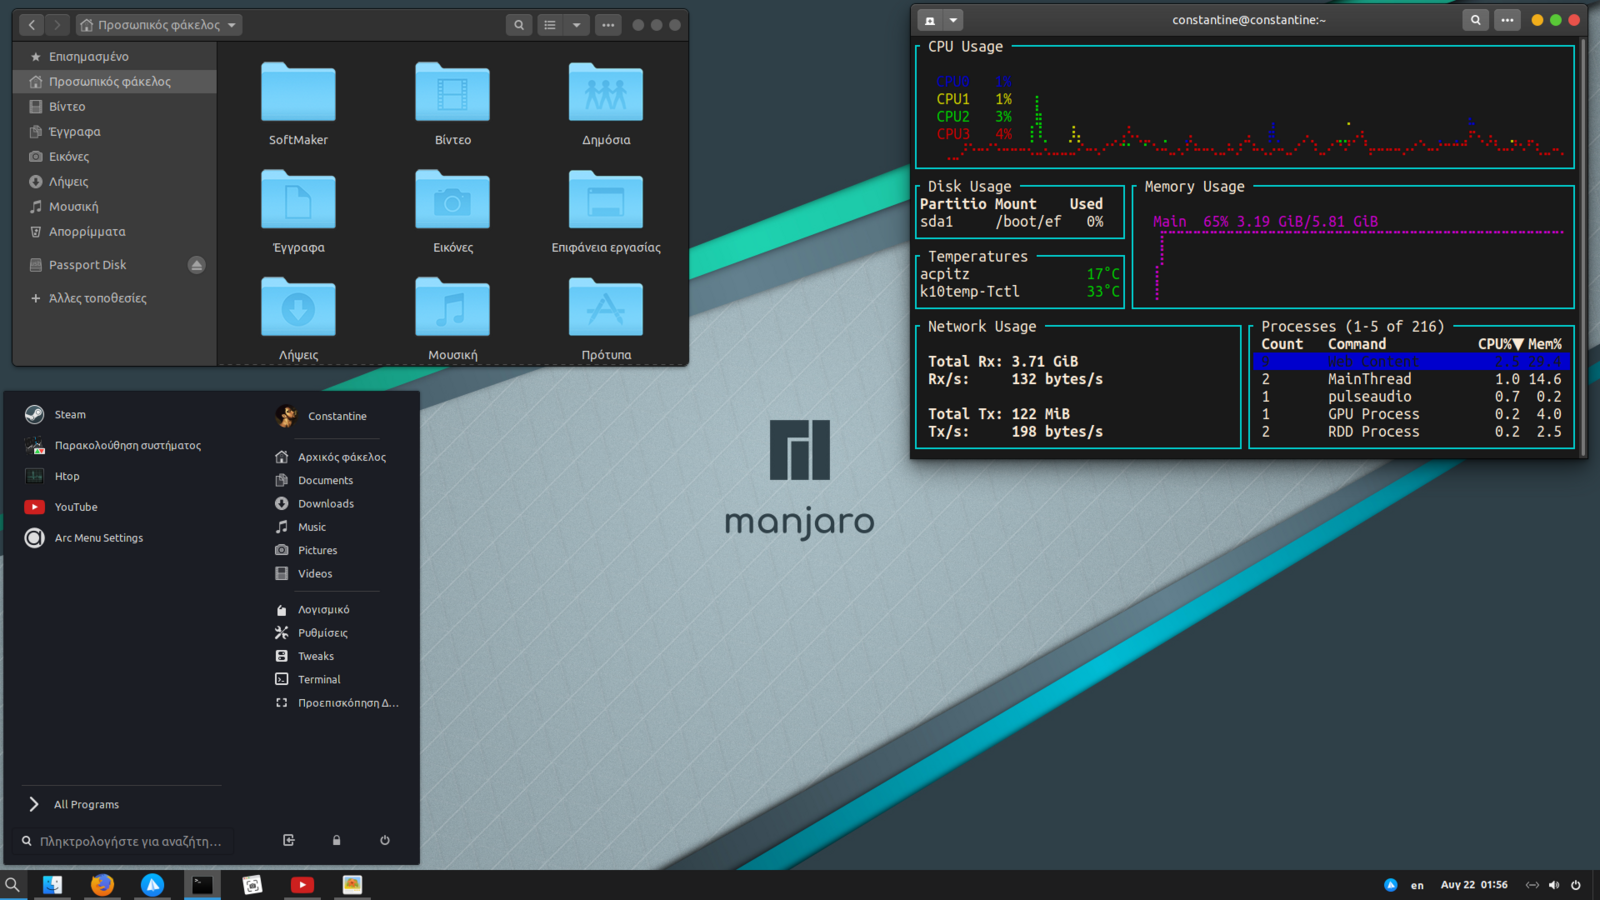Click the lock screen icon in Arc Menu
The height and width of the screenshot is (900, 1600).
point(337,840)
